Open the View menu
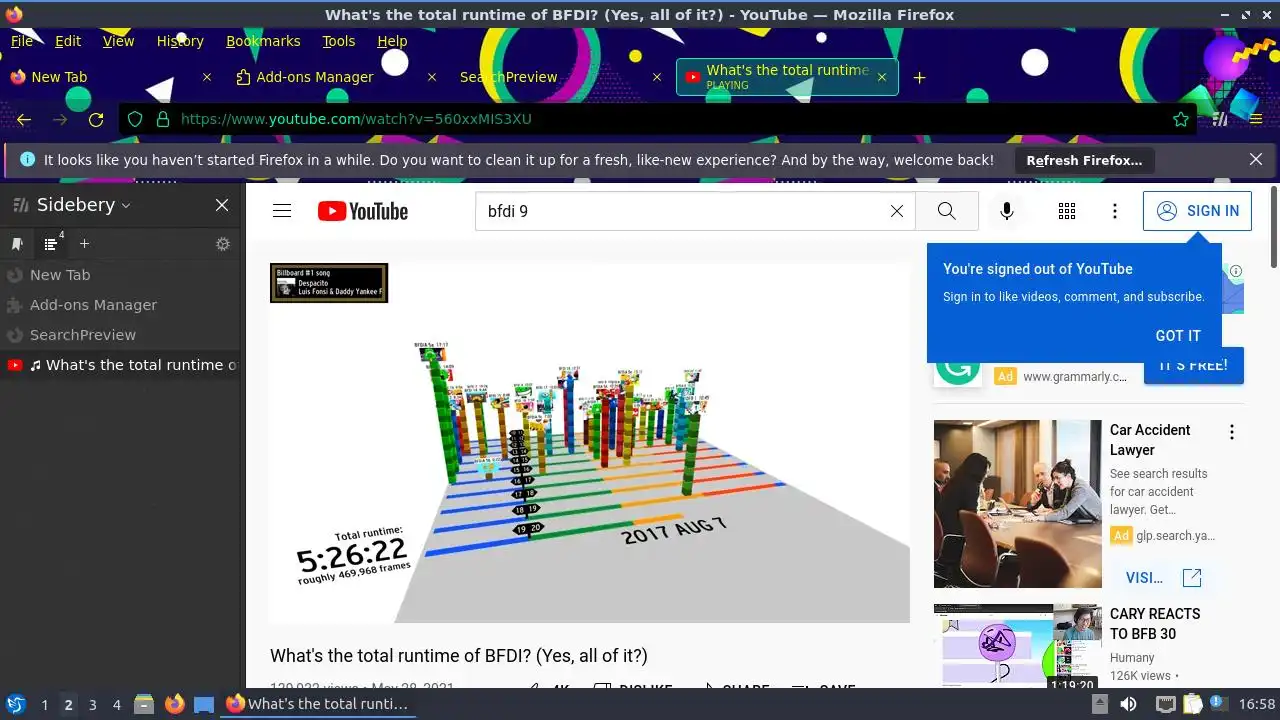This screenshot has height=720, width=1280. point(118,41)
